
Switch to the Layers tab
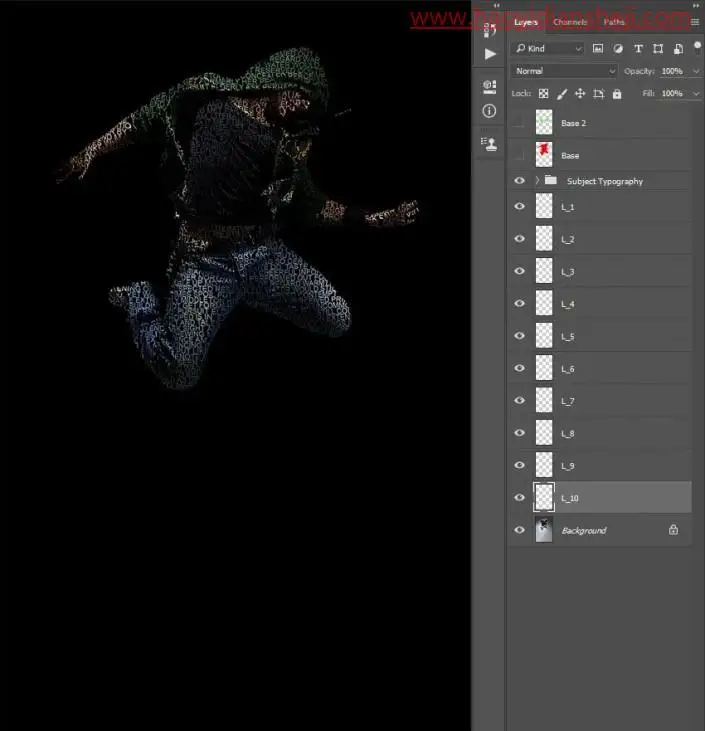click(526, 22)
